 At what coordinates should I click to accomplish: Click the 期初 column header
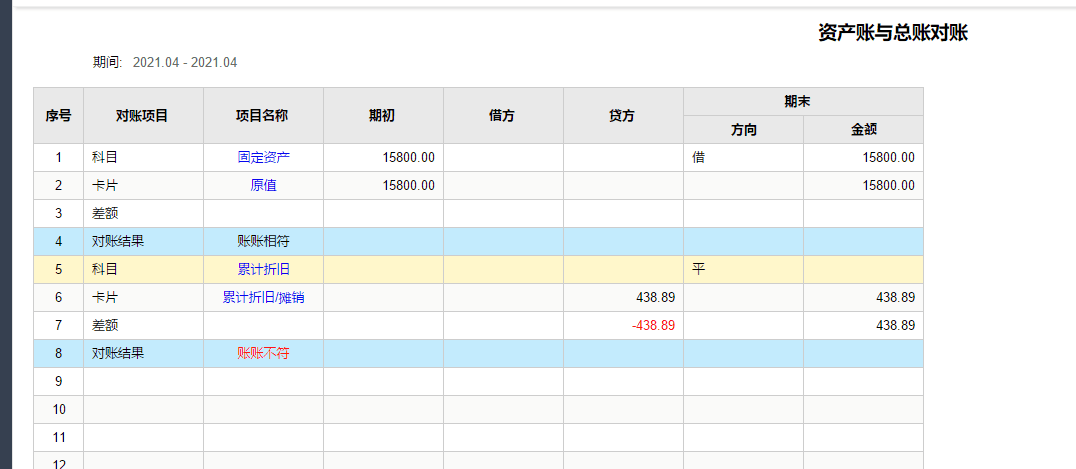coord(384,115)
